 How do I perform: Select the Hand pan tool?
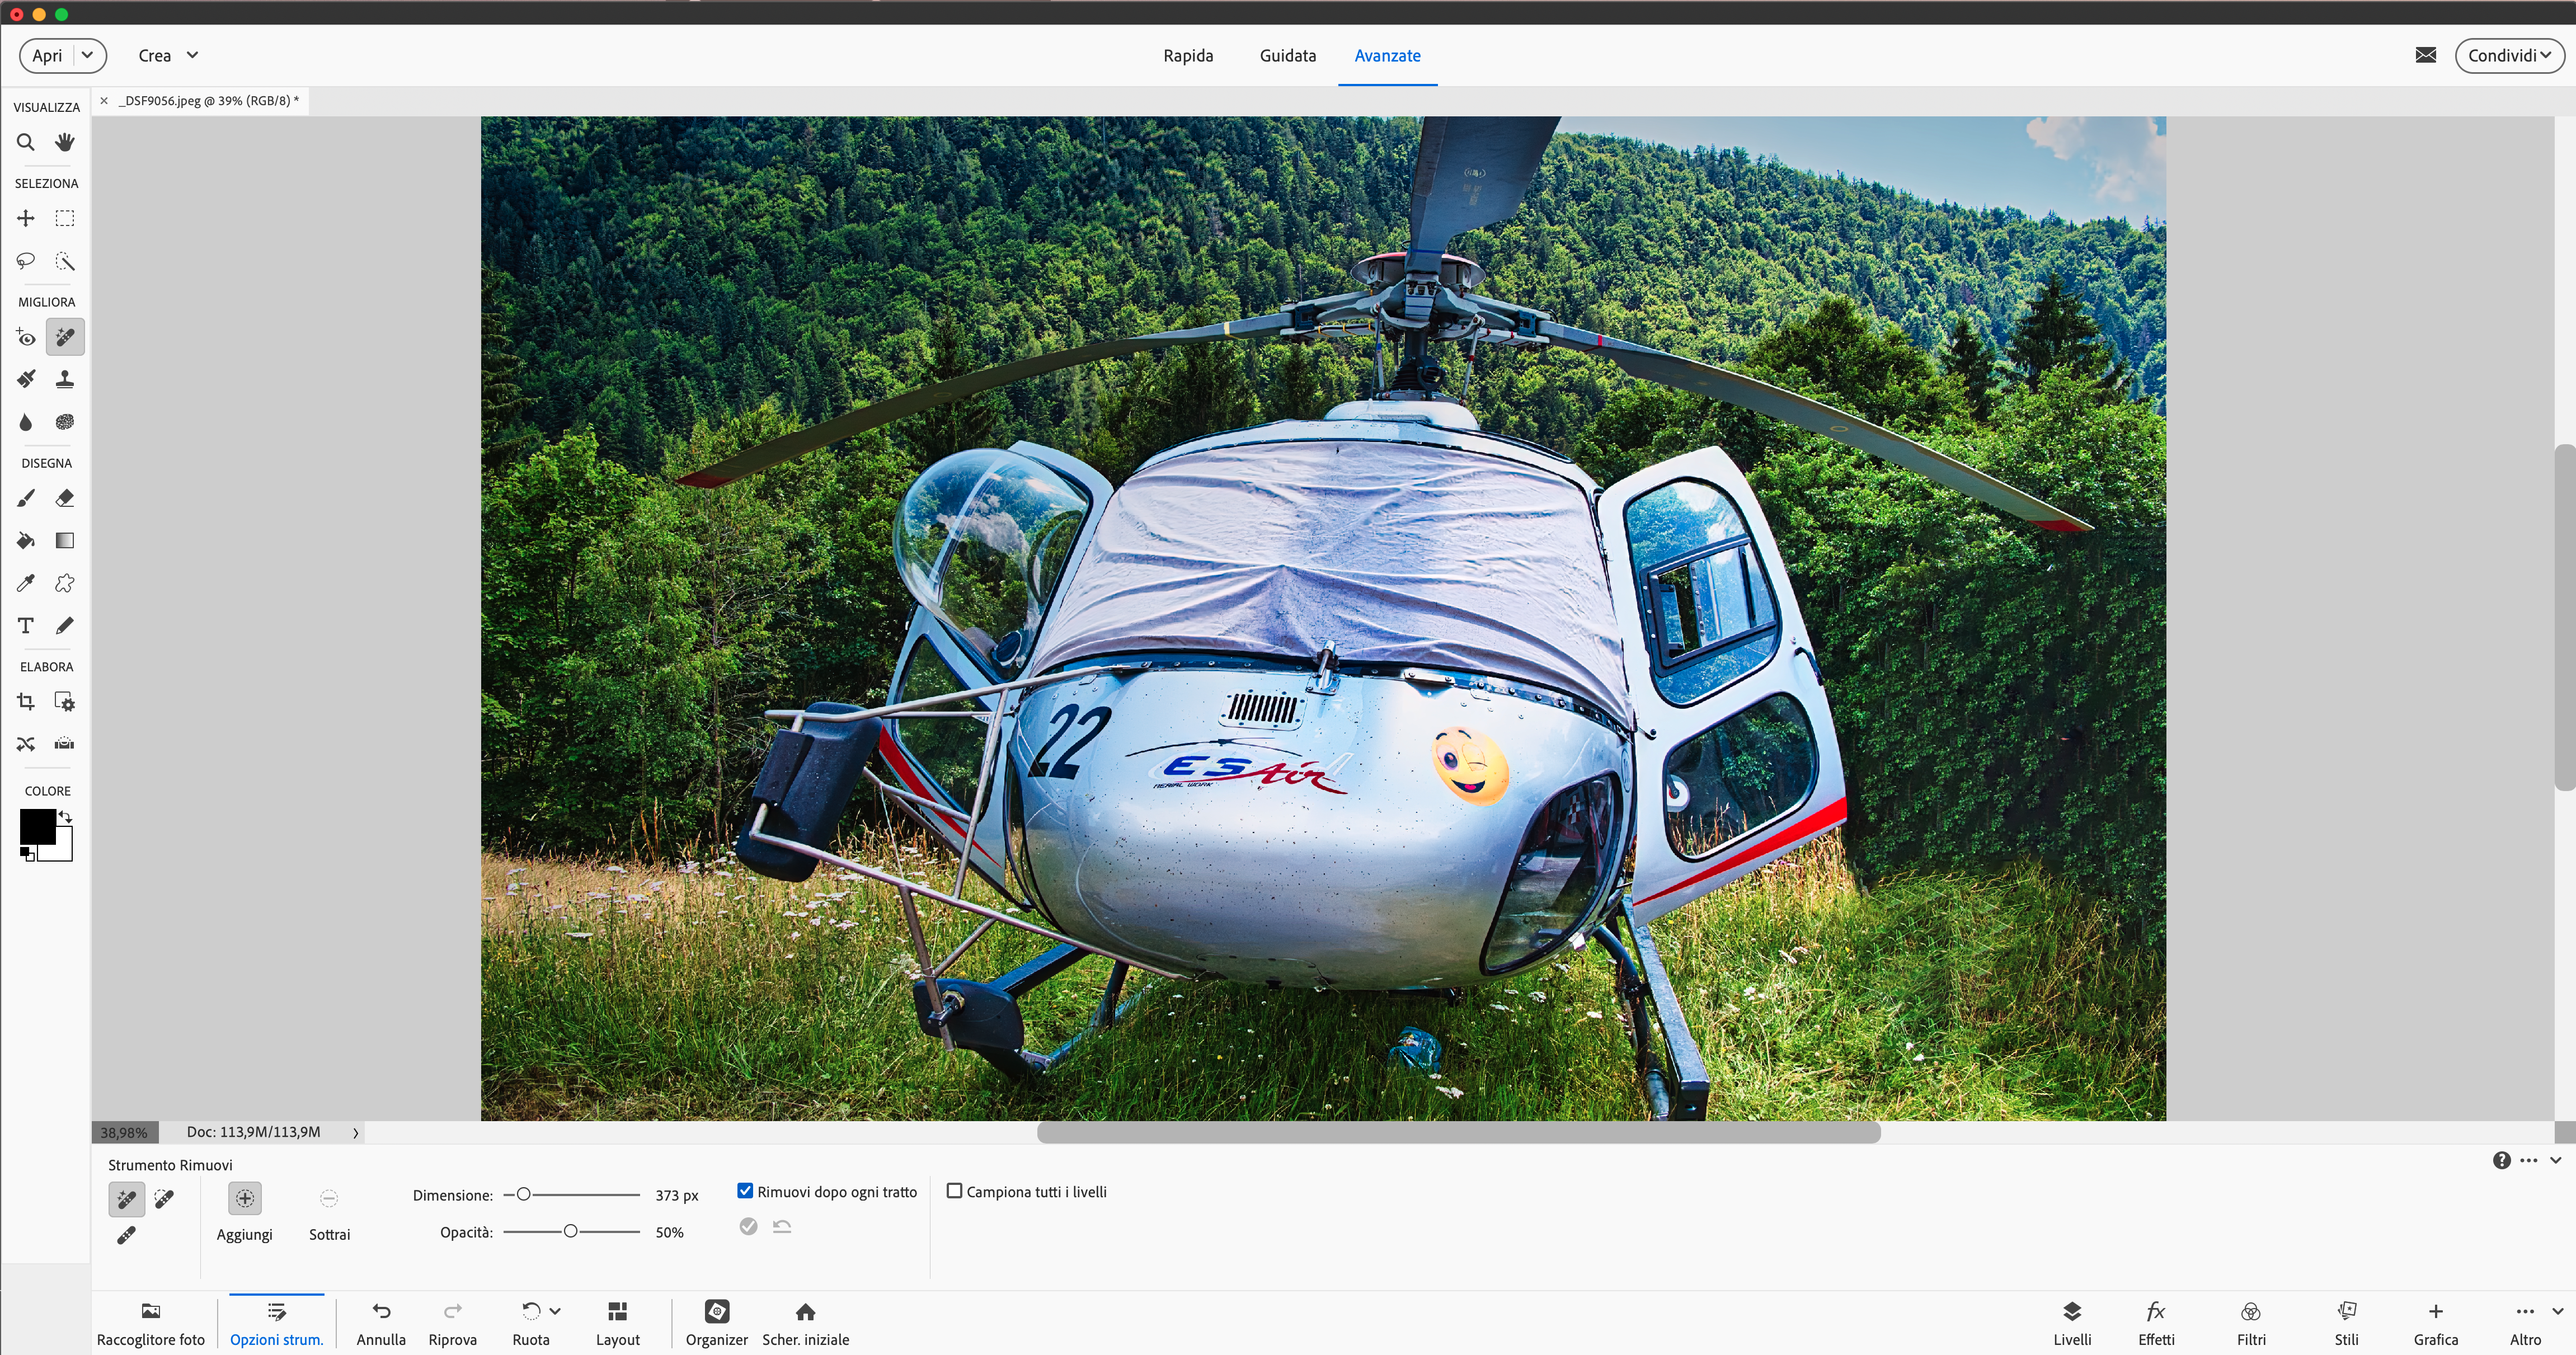(x=65, y=142)
